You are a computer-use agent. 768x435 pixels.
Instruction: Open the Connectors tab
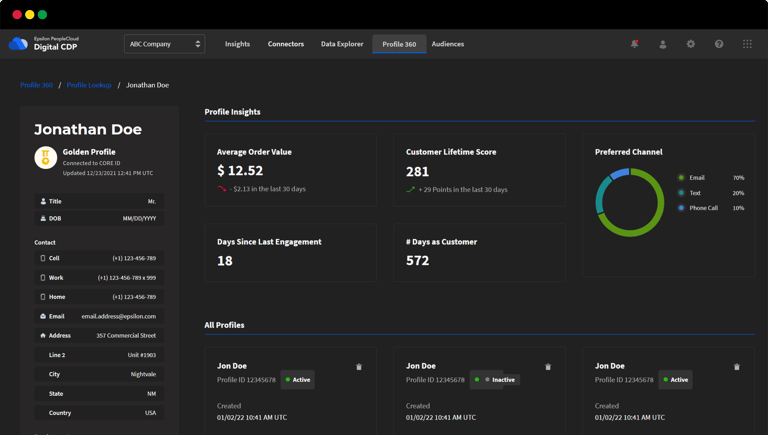(x=286, y=44)
